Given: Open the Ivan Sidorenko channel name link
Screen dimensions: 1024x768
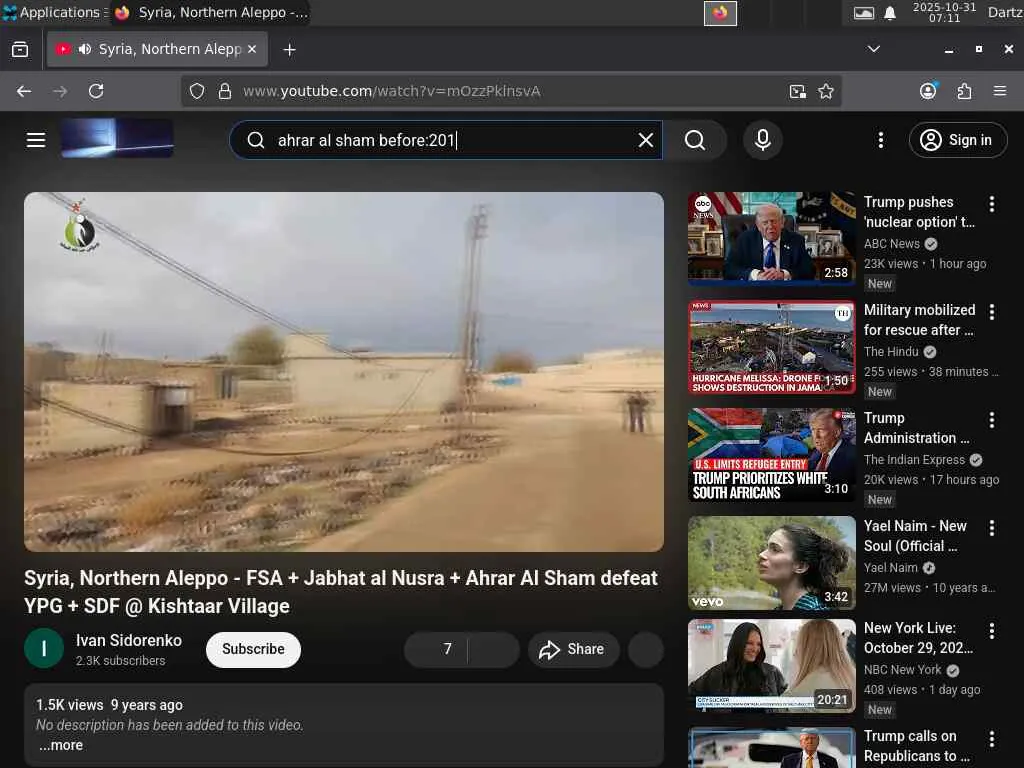Looking at the screenshot, I should click(x=129, y=640).
